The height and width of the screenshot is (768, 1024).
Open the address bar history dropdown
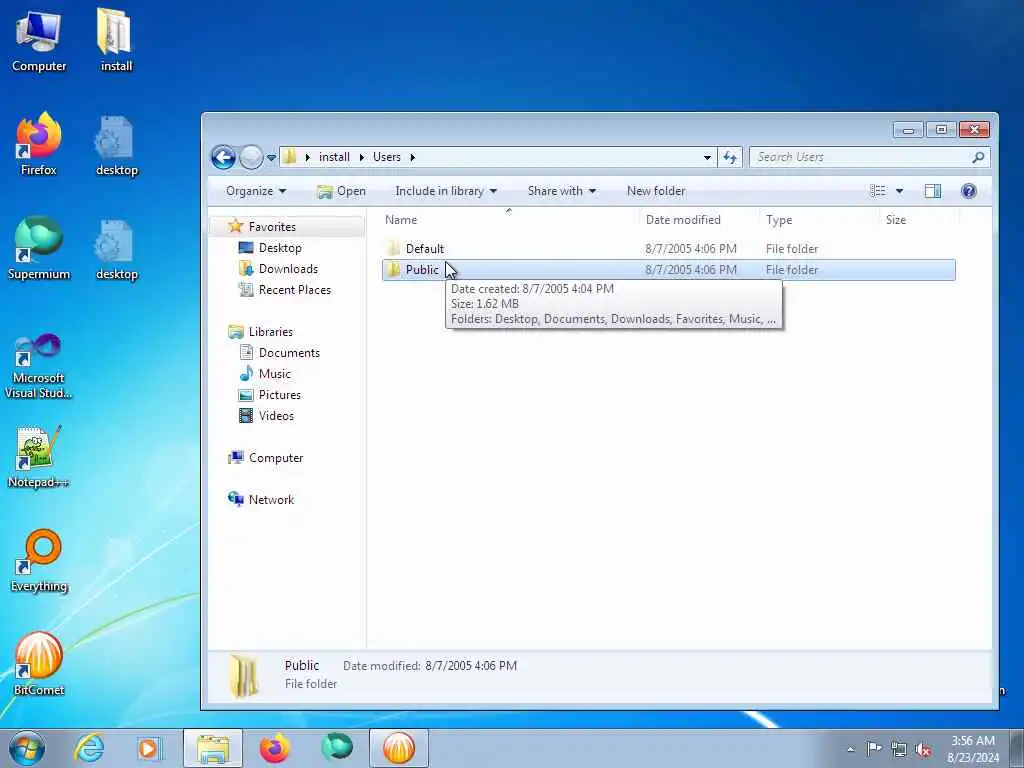coord(707,157)
